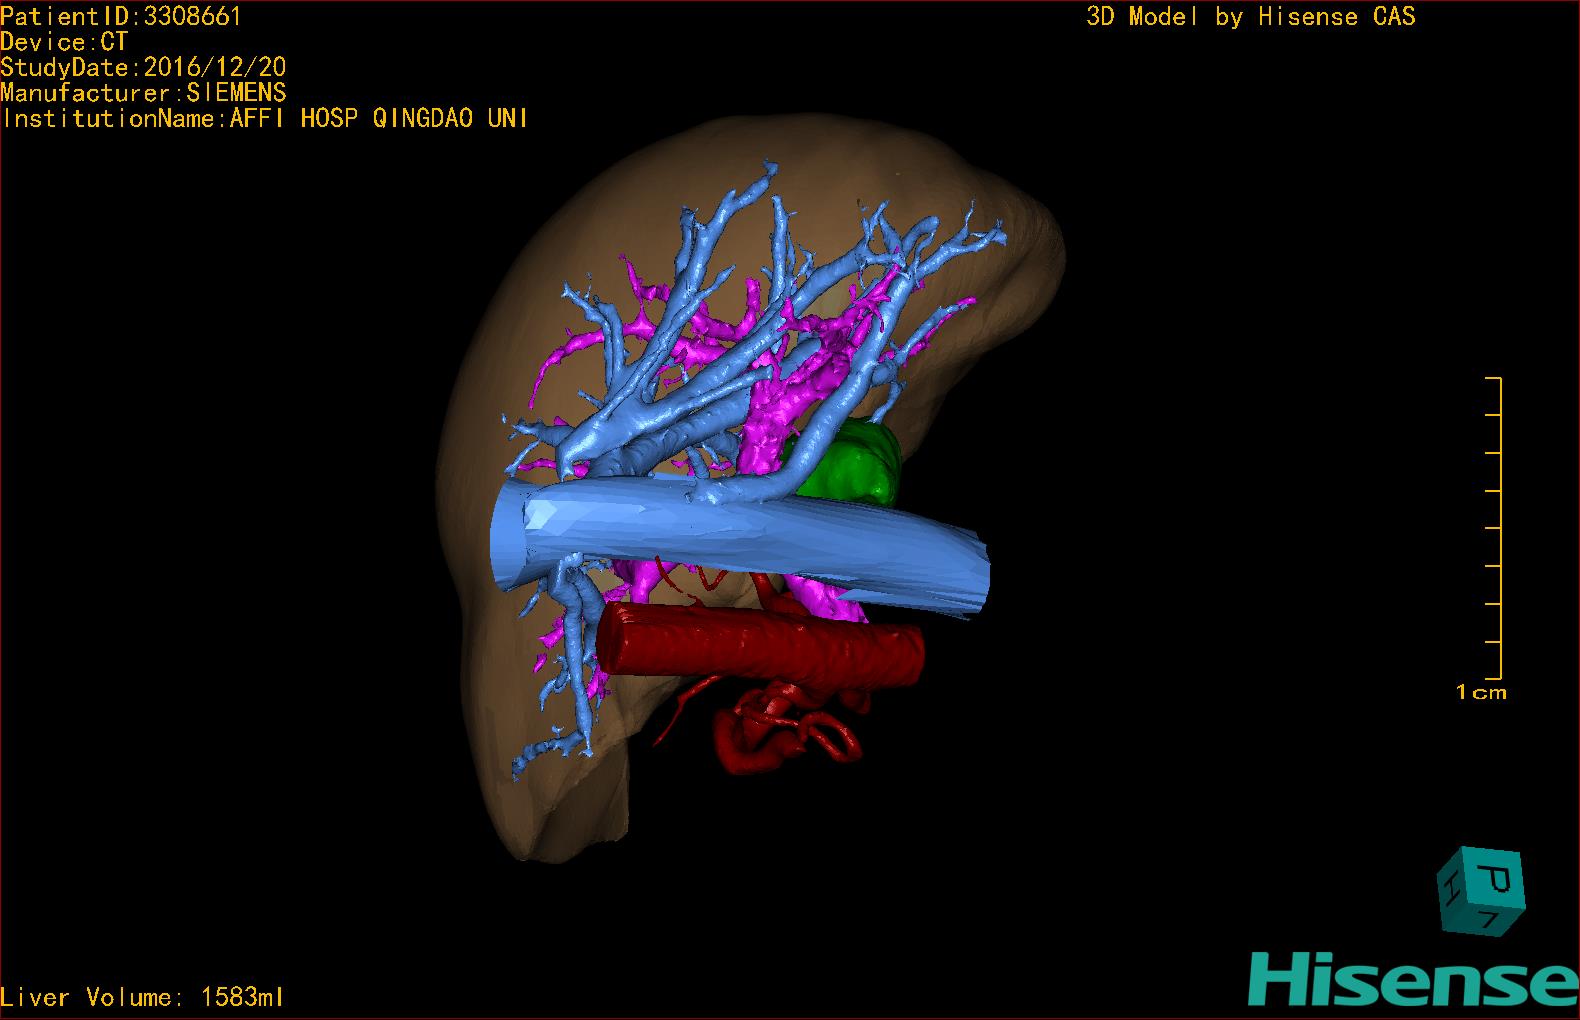Click the Device:CT label

click(x=64, y=42)
